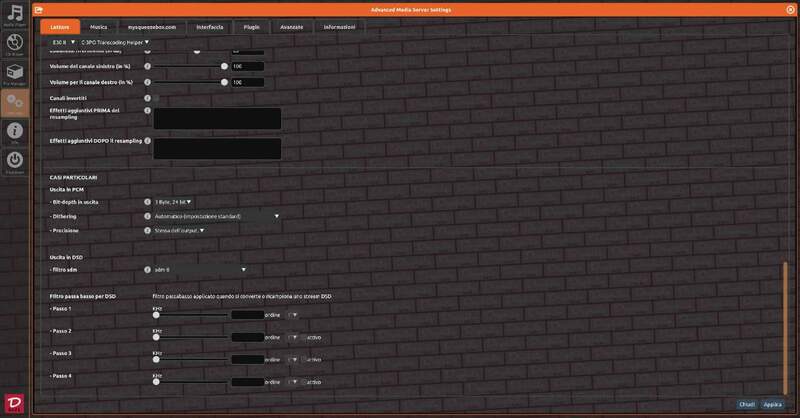
Task: Click the red logo icon at bottom-left
Action: 15,402
